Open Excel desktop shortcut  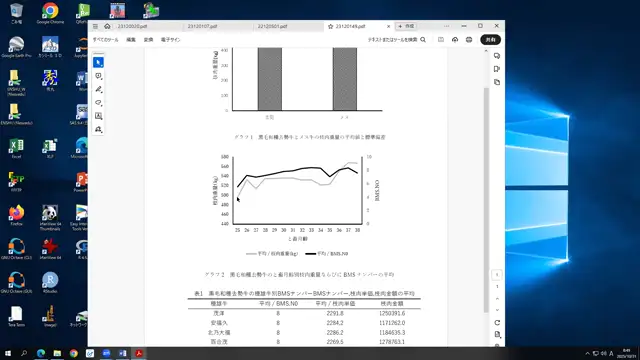(16, 148)
